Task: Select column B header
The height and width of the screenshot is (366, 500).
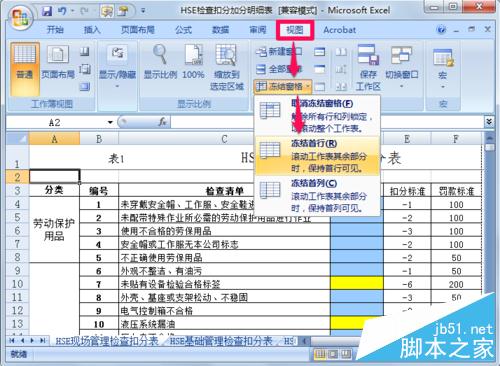Action: pos(99,138)
